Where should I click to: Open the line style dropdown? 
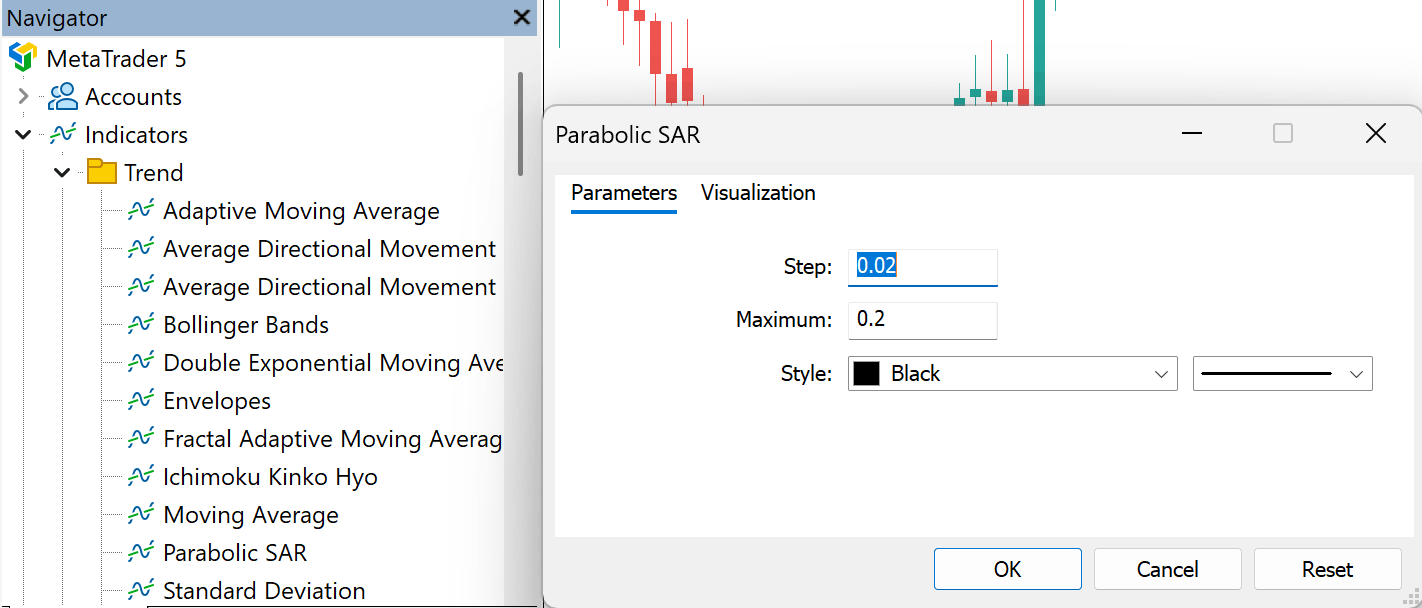[x=1283, y=374]
